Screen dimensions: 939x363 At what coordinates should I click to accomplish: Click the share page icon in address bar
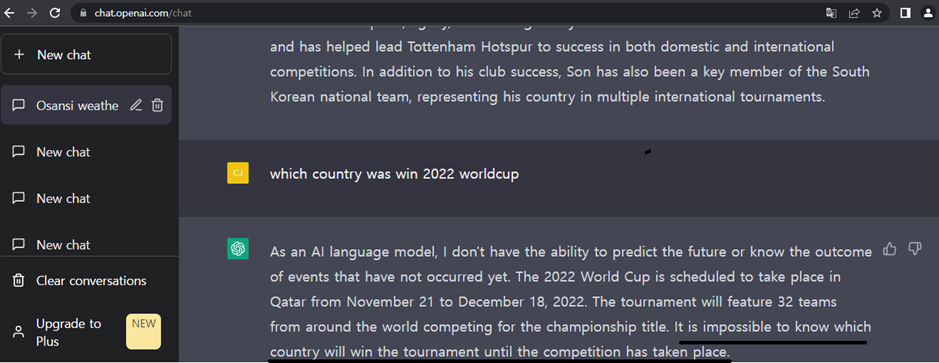[x=855, y=13]
